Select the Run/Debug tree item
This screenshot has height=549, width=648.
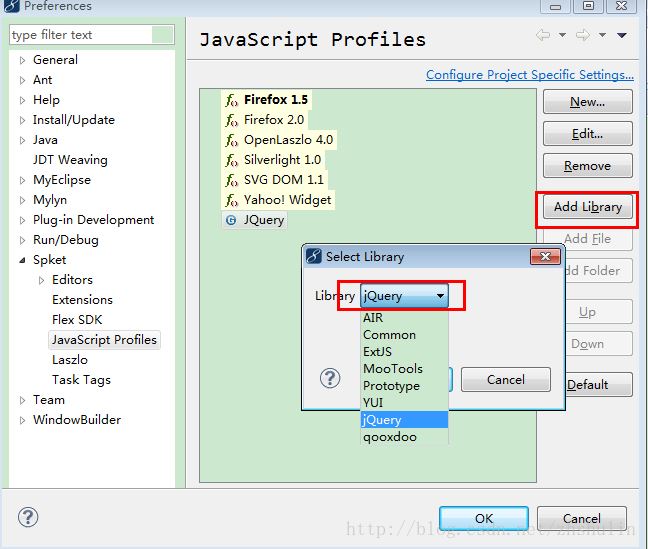[x=66, y=240]
